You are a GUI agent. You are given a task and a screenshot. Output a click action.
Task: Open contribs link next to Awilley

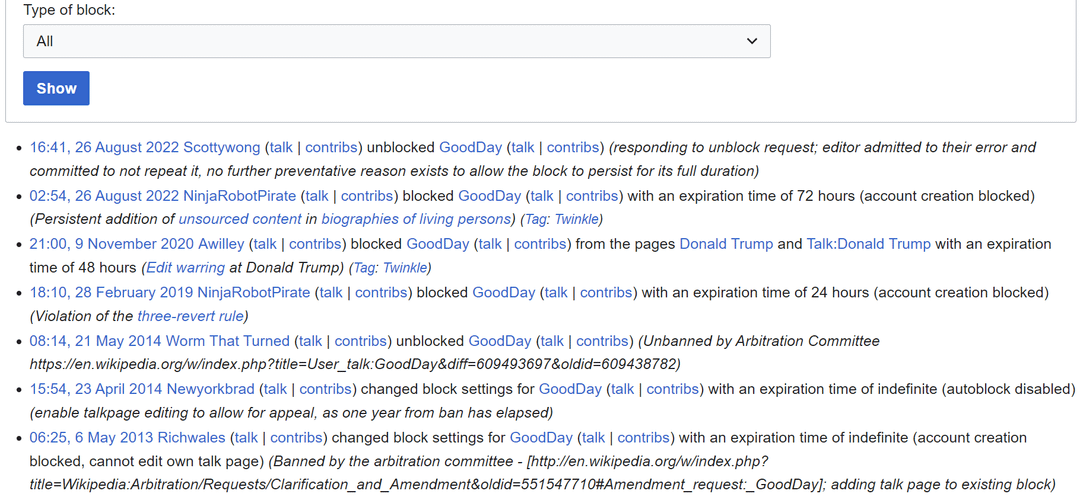click(315, 244)
